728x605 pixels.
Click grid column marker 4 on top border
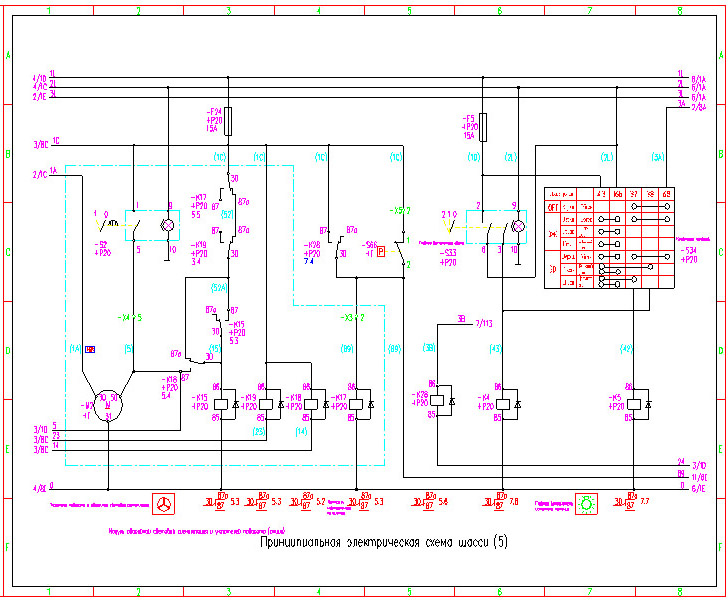(x=318, y=10)
